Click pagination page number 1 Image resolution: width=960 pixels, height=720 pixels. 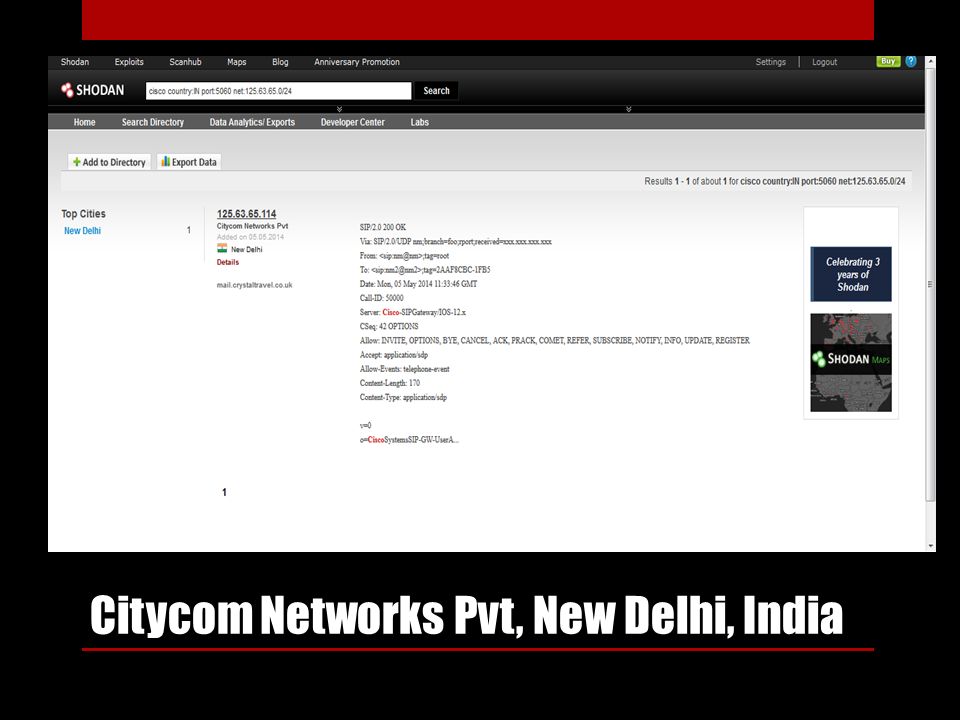click(224, 492)
